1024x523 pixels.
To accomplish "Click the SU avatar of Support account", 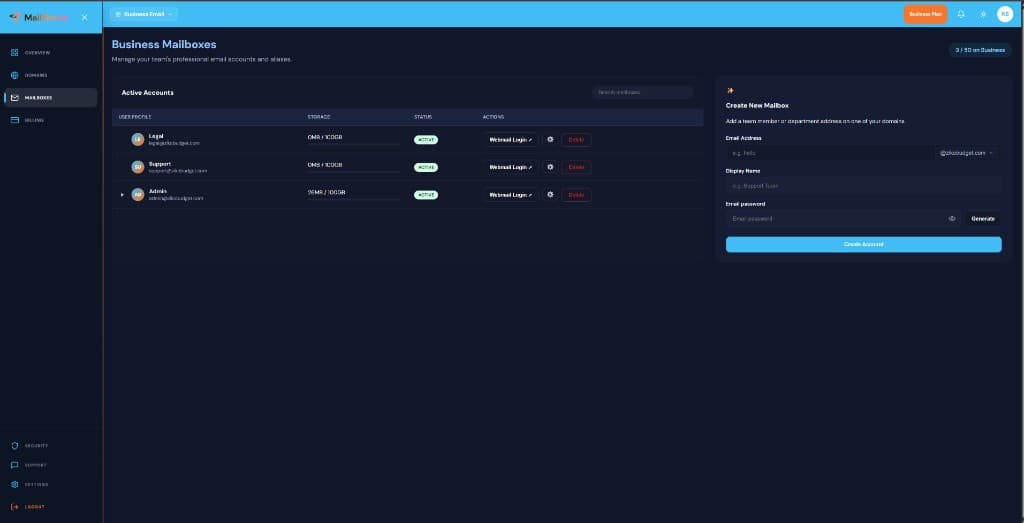I will pos(137,167).
